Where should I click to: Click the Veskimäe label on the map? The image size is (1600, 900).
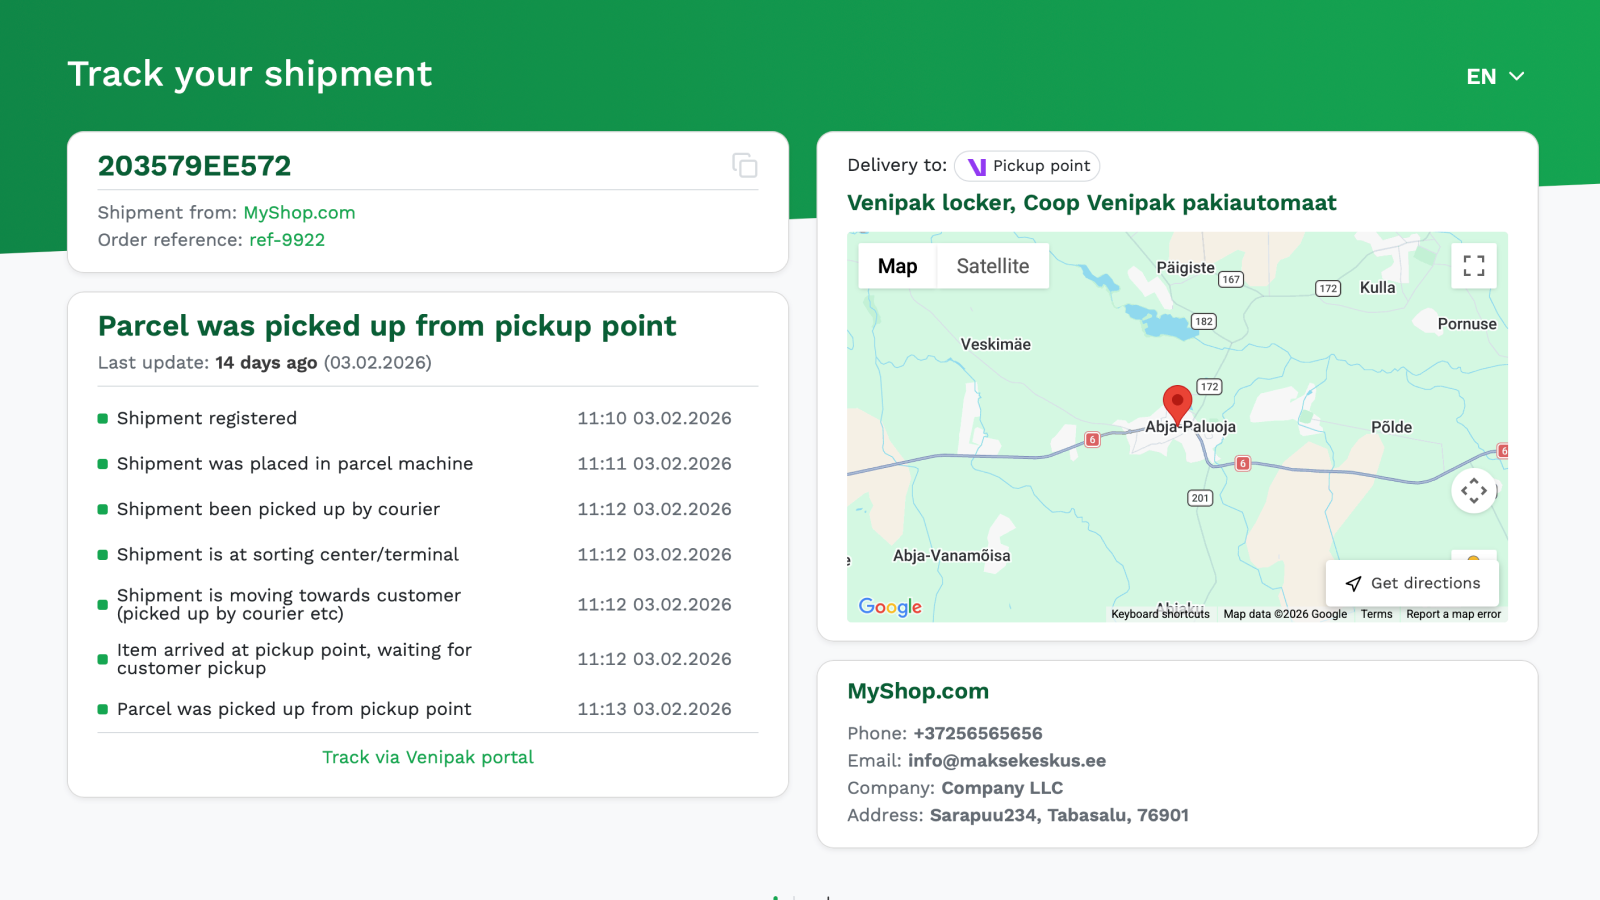tap(996, 344)
